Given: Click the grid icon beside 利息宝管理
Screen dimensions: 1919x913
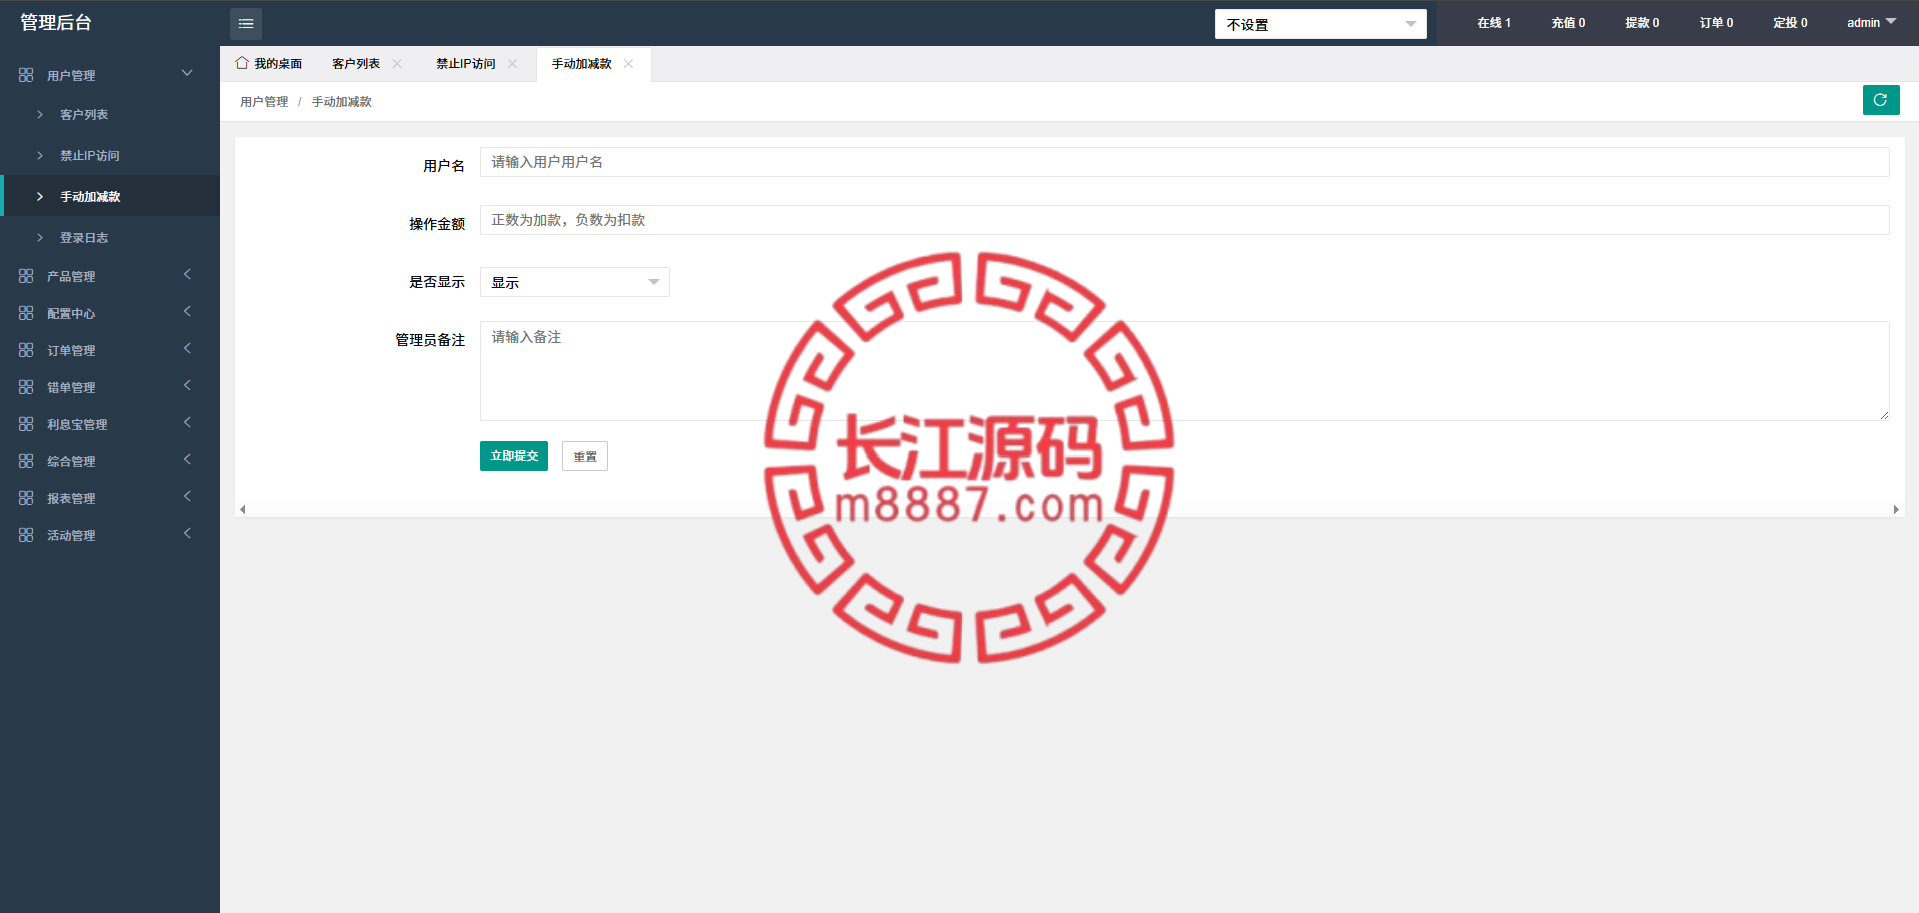Looking at the screenshot, I should coord(26,424).
